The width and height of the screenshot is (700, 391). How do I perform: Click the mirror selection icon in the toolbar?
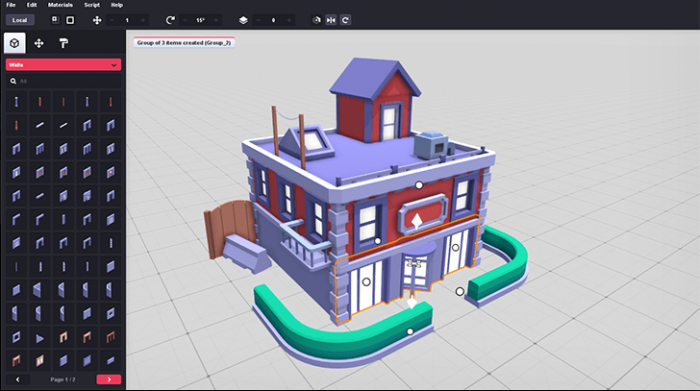coord(331,20)
